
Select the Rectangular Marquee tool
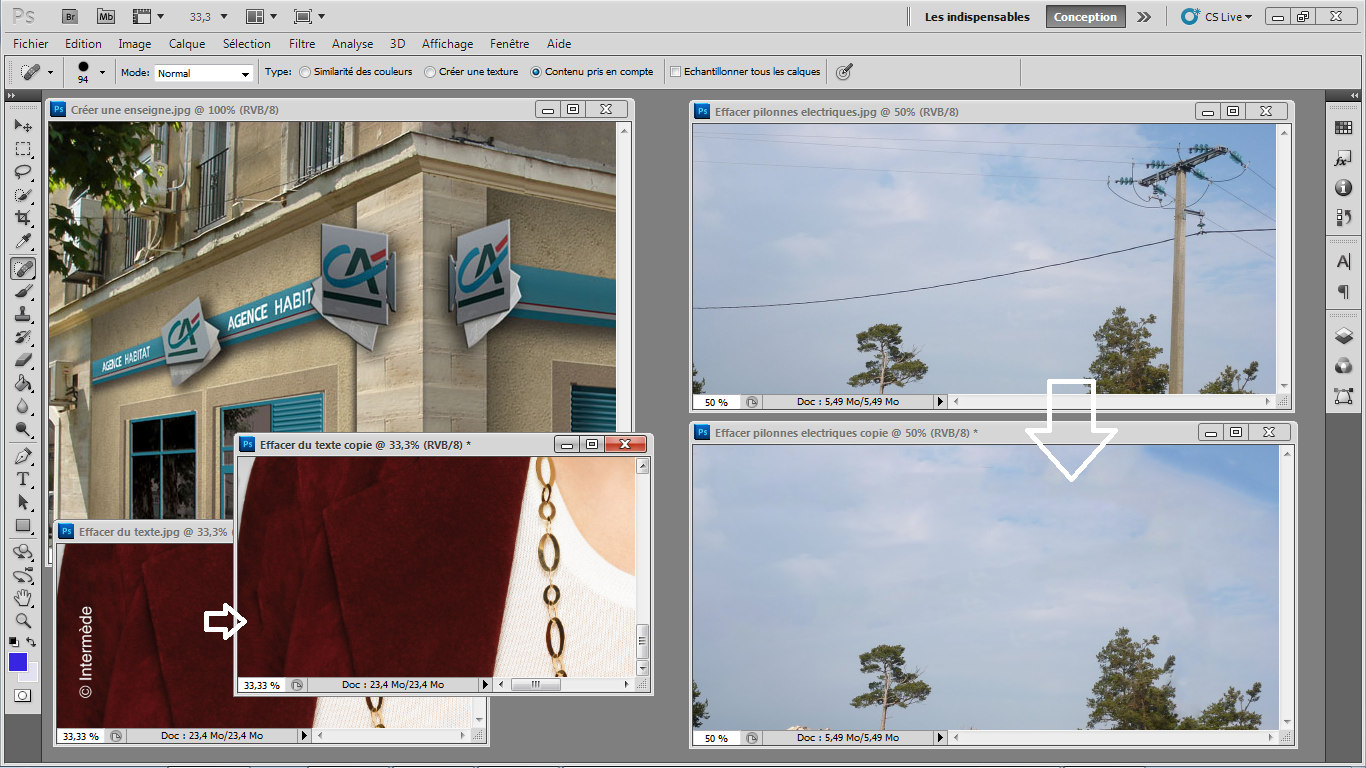pos(23,150)
